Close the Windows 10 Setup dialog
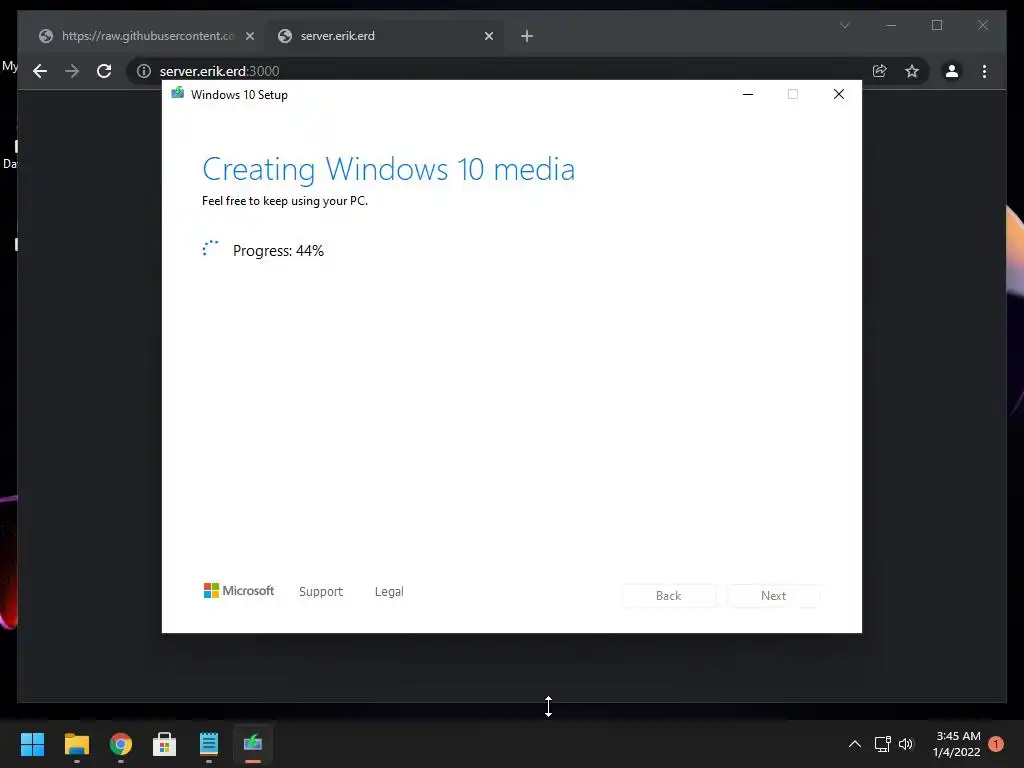This screenshot has height=768, width=1024. (839, 94)
